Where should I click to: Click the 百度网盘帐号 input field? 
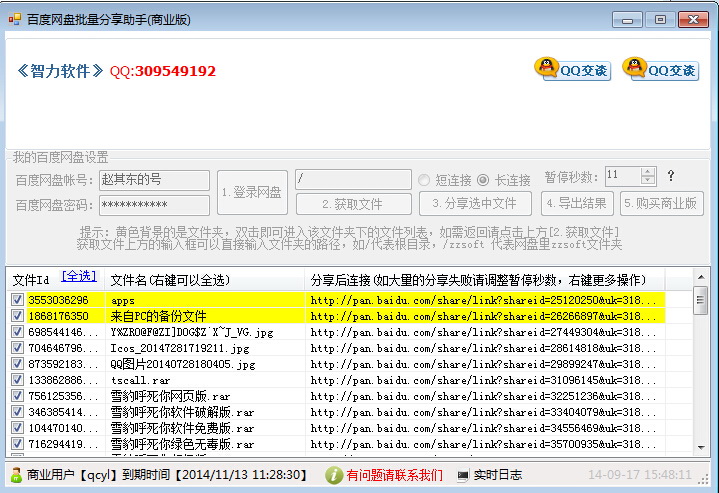tap(154, 180)
